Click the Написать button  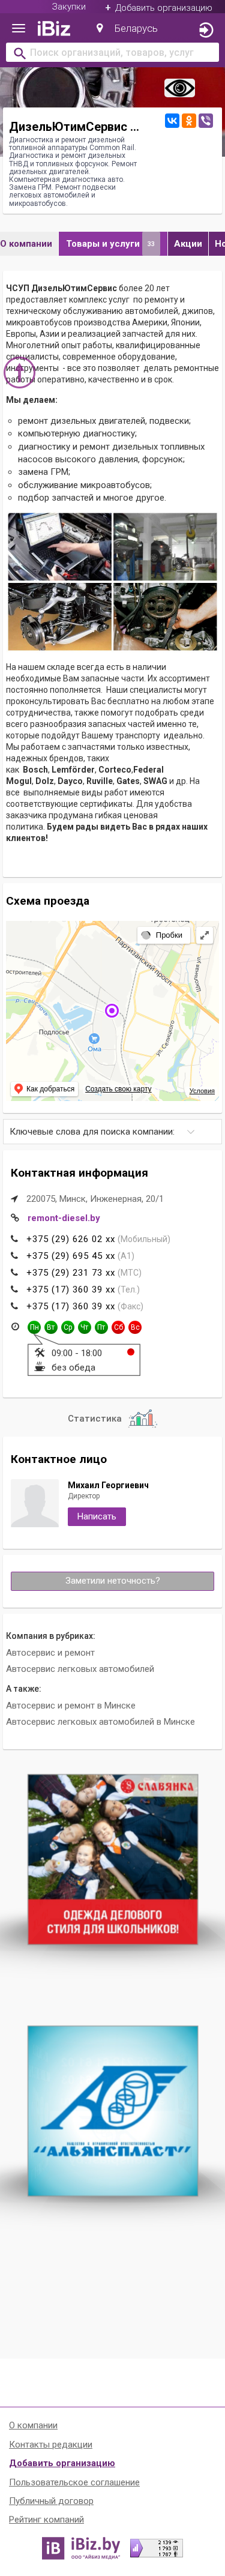coord(97,1516)
